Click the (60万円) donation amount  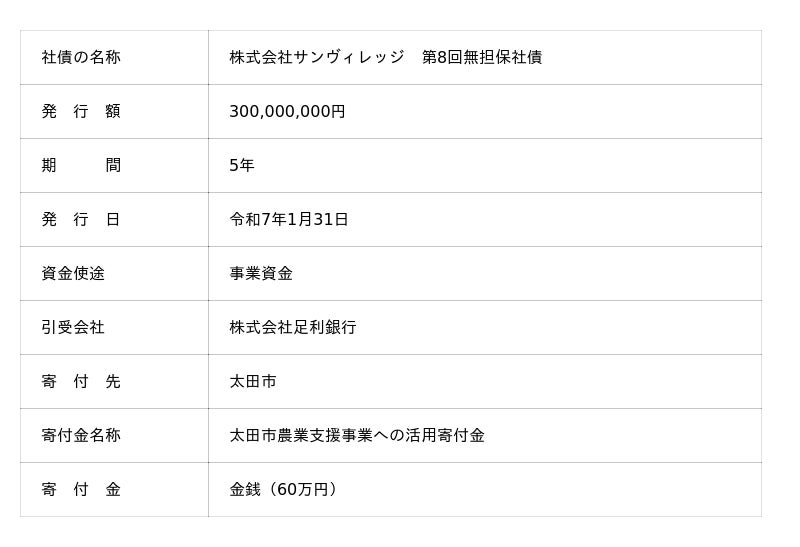point(303,490)
